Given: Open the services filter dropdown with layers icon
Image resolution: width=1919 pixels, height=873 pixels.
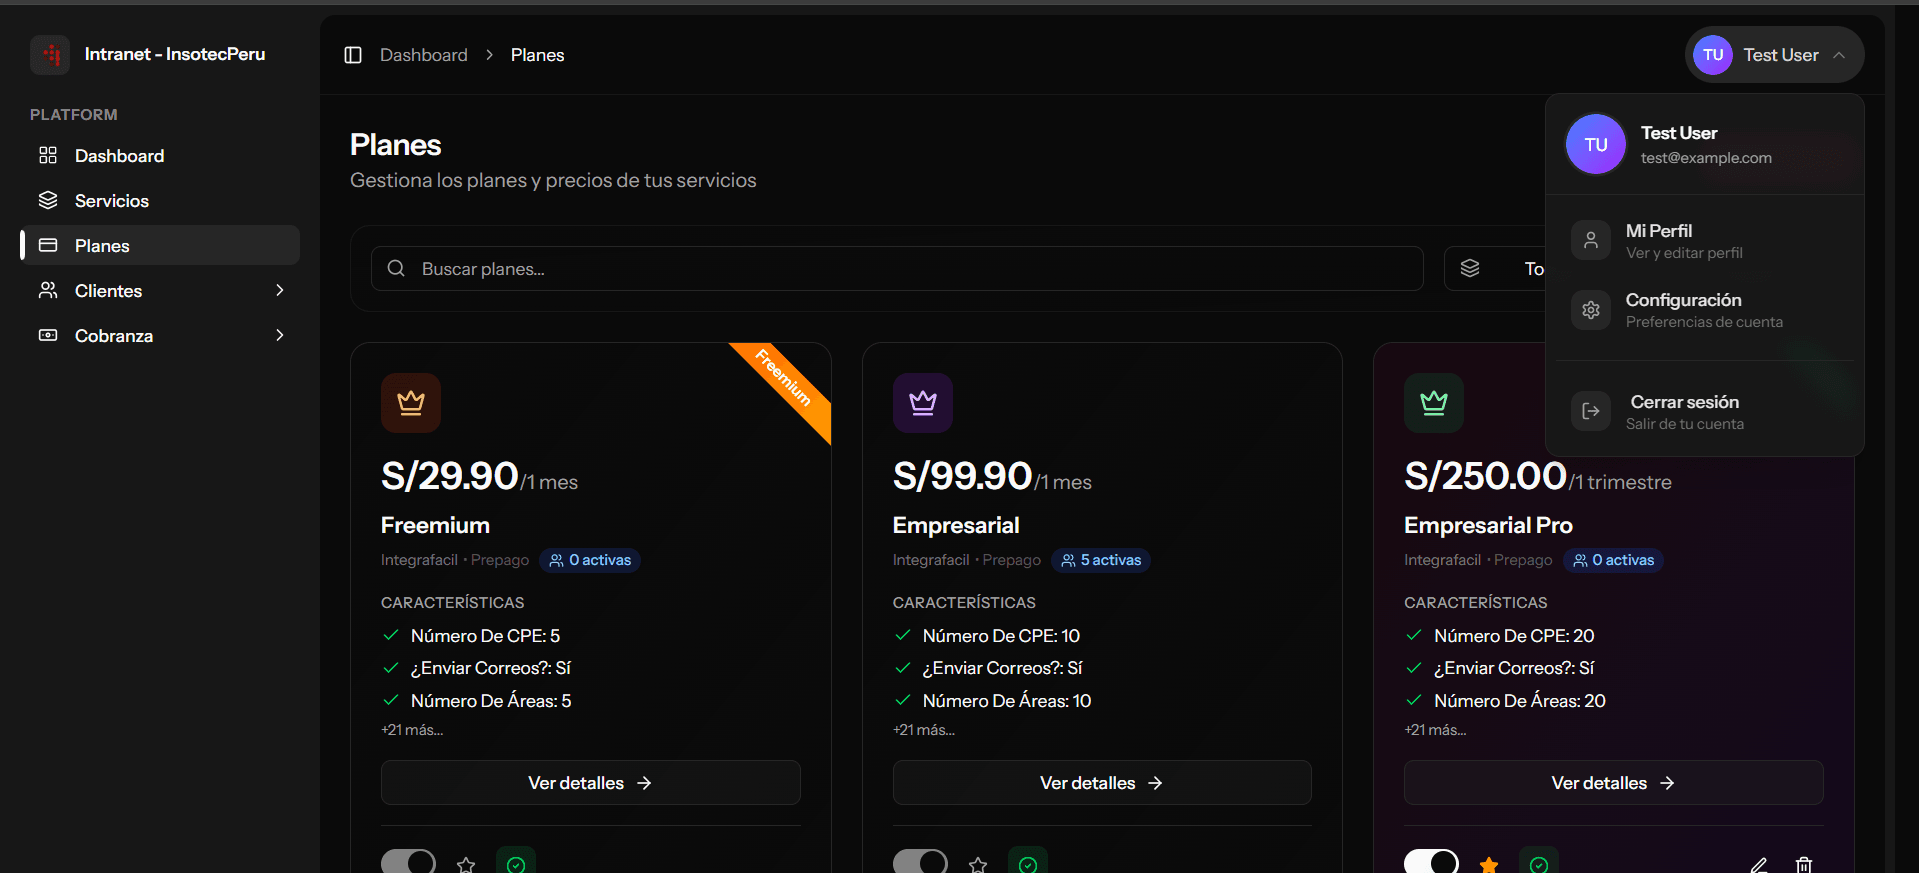Looking at the screenshot, I should pyautogui.click(x=1496, y=269).
